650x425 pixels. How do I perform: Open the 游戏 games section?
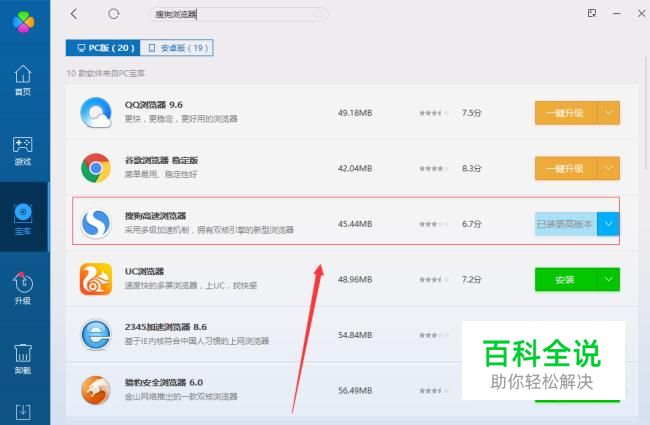click(23, 151)
